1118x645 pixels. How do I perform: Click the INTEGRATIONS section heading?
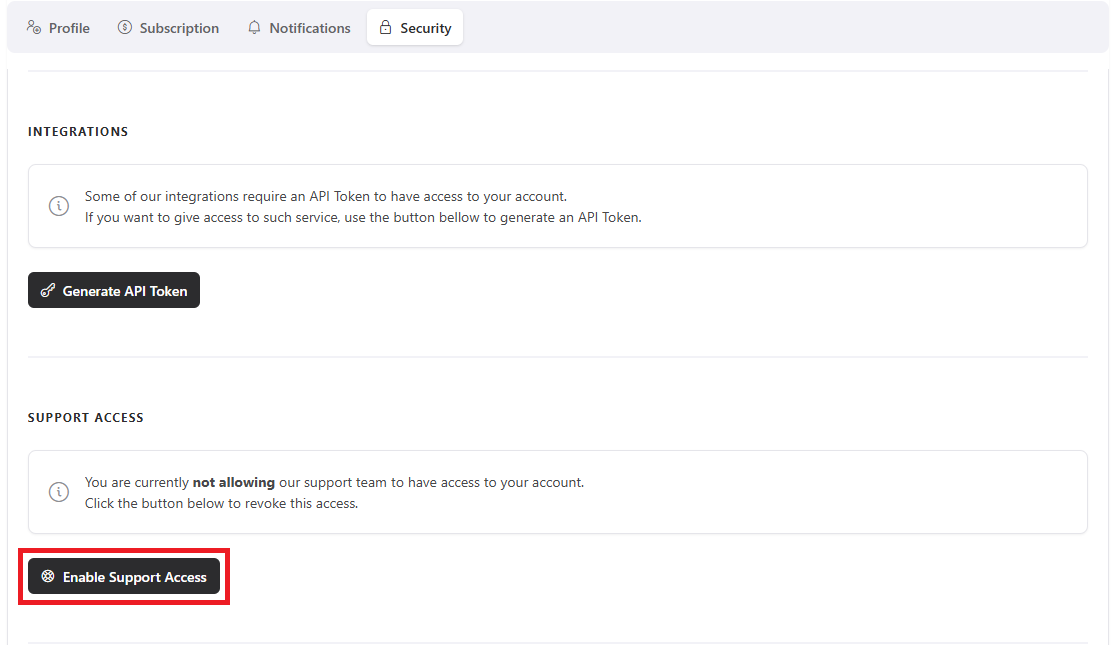78,132
